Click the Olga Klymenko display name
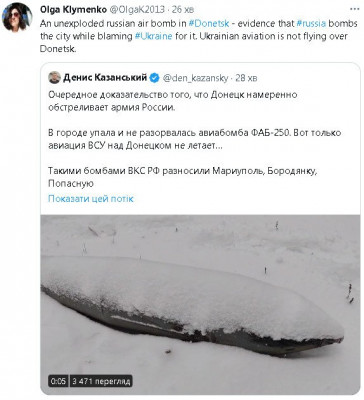The width and height of the screenshot is (364, 400). coord(73,10)
